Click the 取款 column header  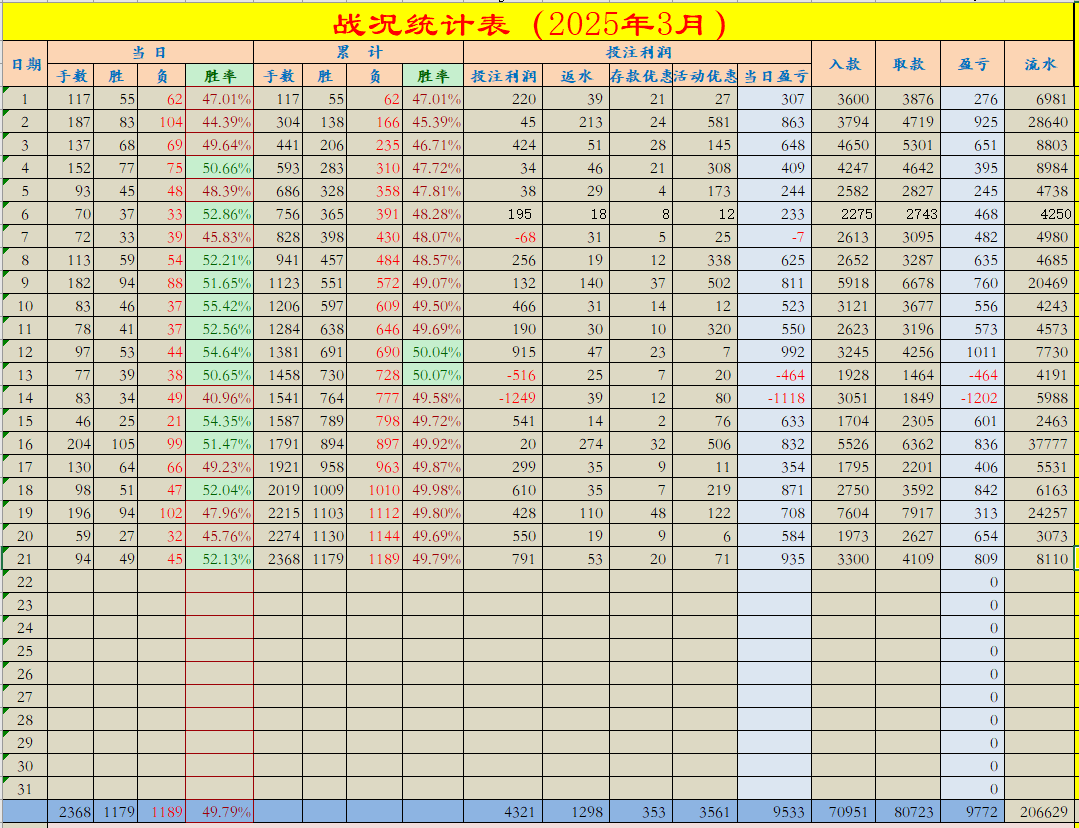(x=908, y=63)
